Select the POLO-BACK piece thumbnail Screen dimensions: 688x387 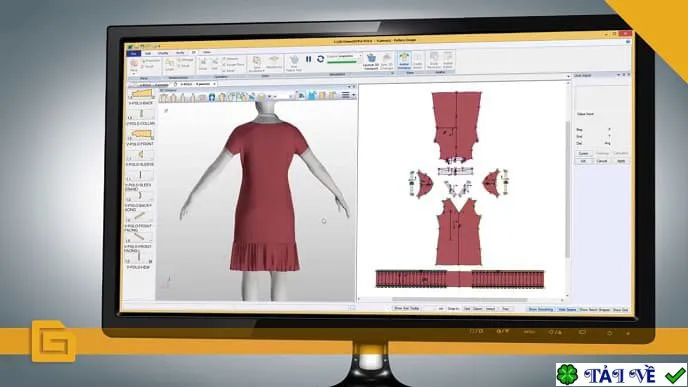click(141, 94)
